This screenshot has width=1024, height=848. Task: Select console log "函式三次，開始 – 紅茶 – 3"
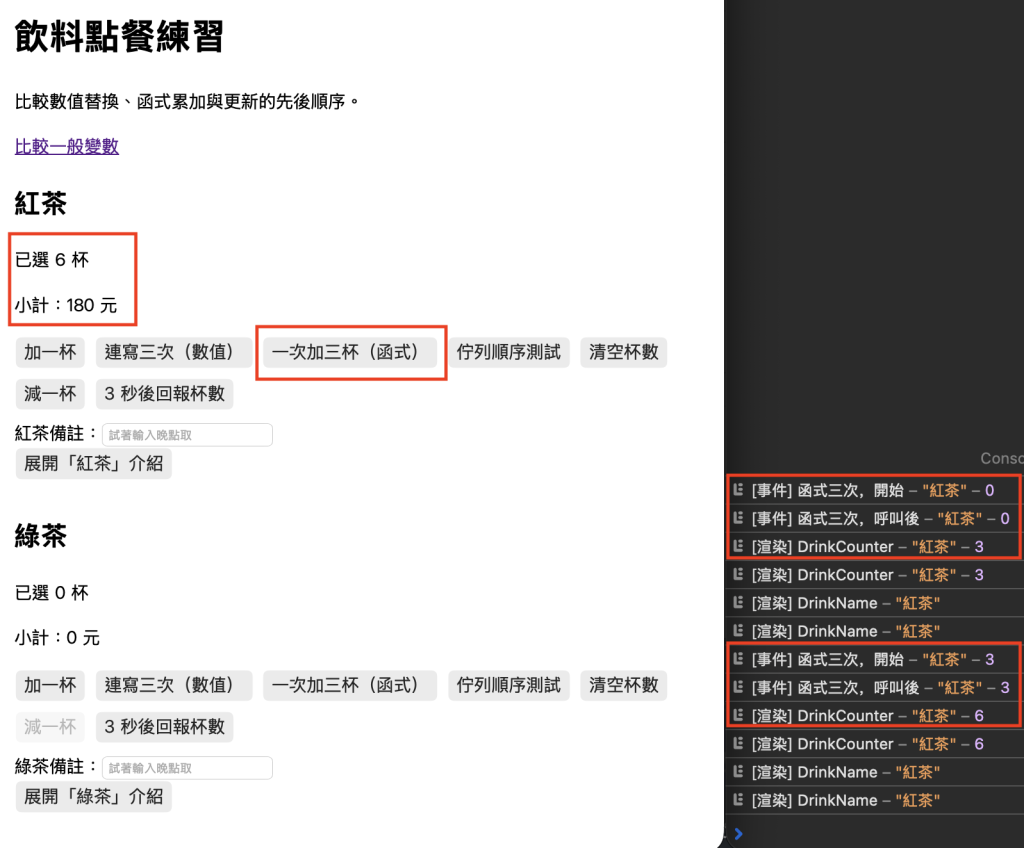click(x=875, y=660)
